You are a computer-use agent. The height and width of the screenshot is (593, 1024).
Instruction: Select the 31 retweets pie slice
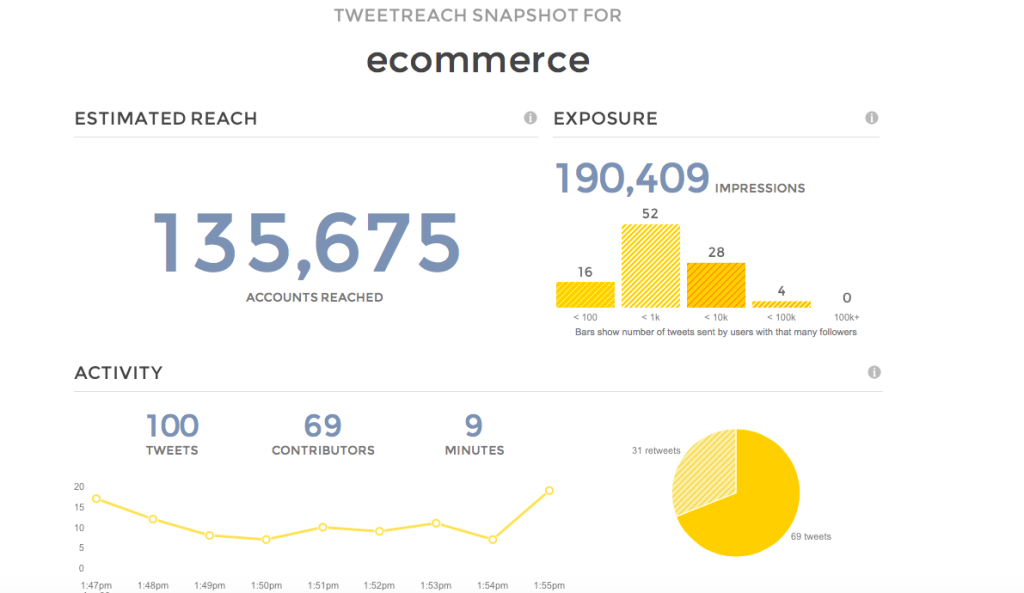click(709, 470)
